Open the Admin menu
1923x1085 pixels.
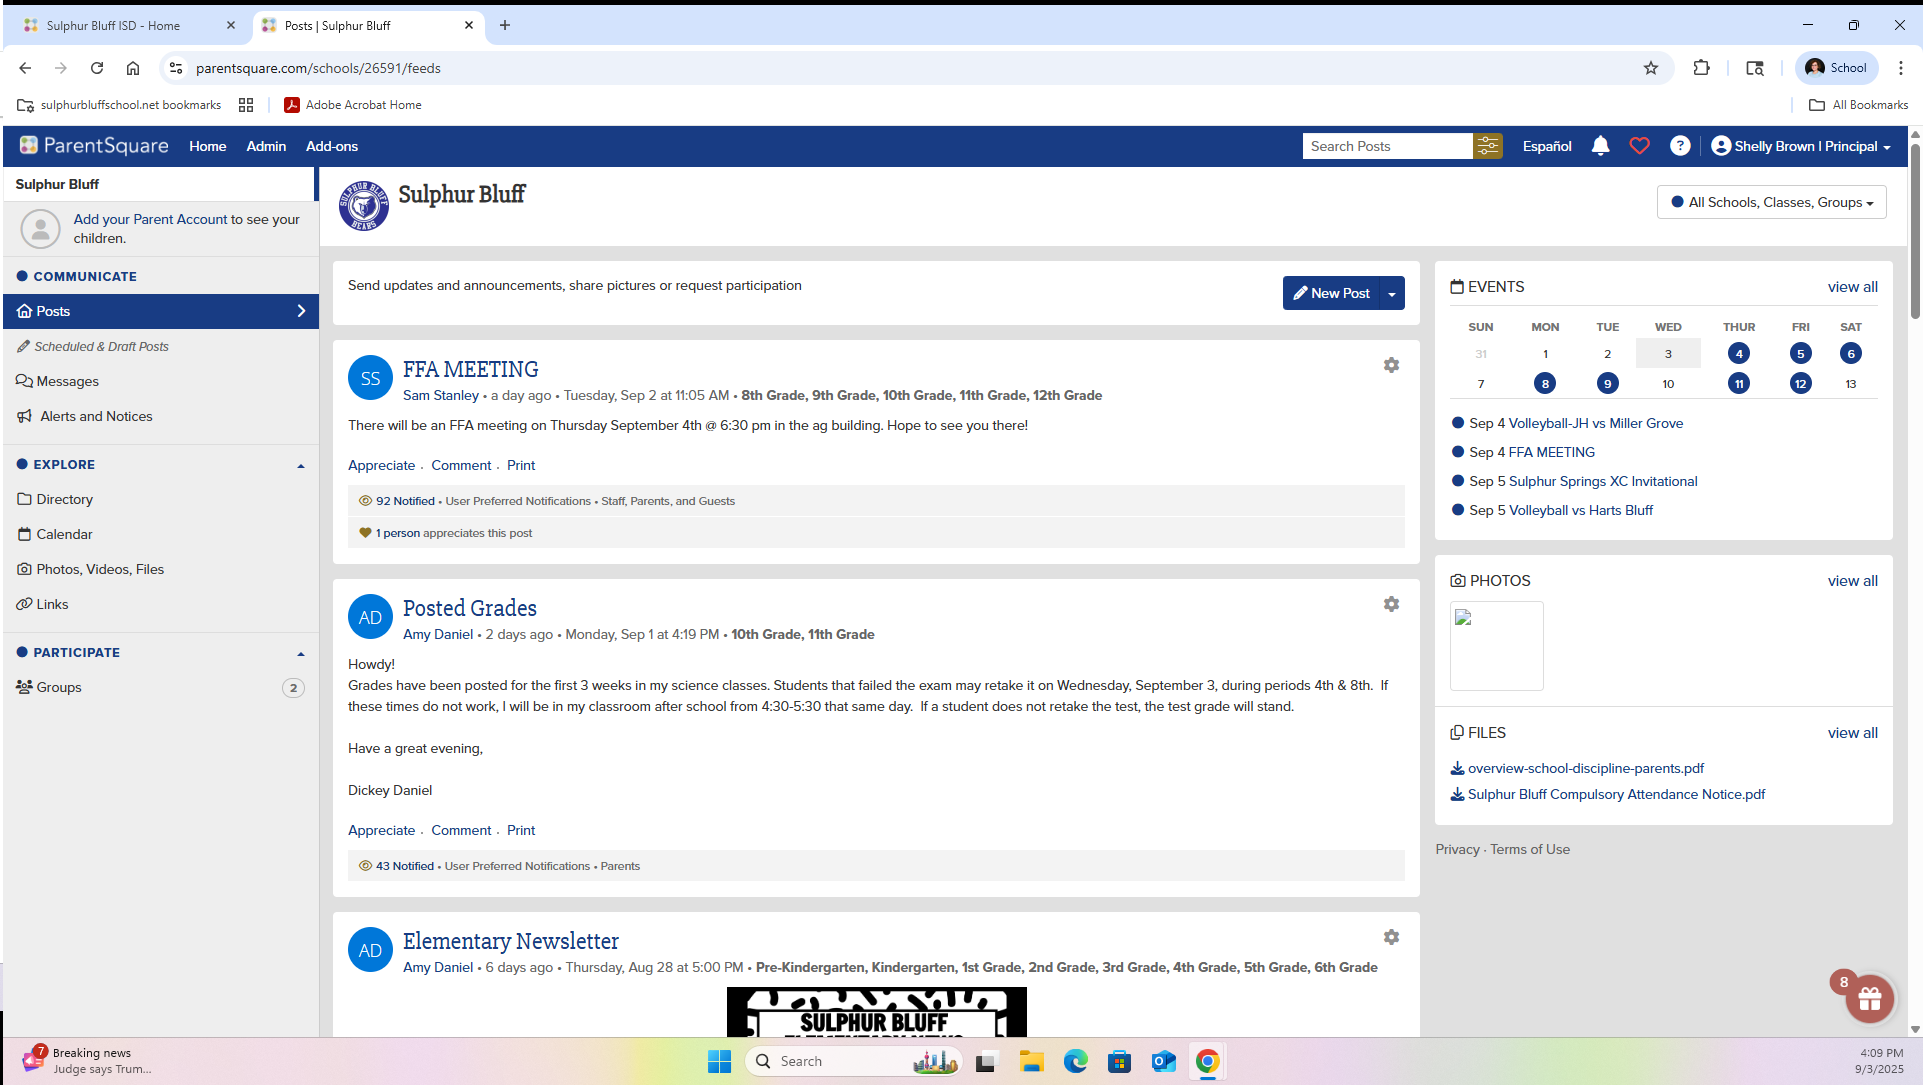point(266,146)
